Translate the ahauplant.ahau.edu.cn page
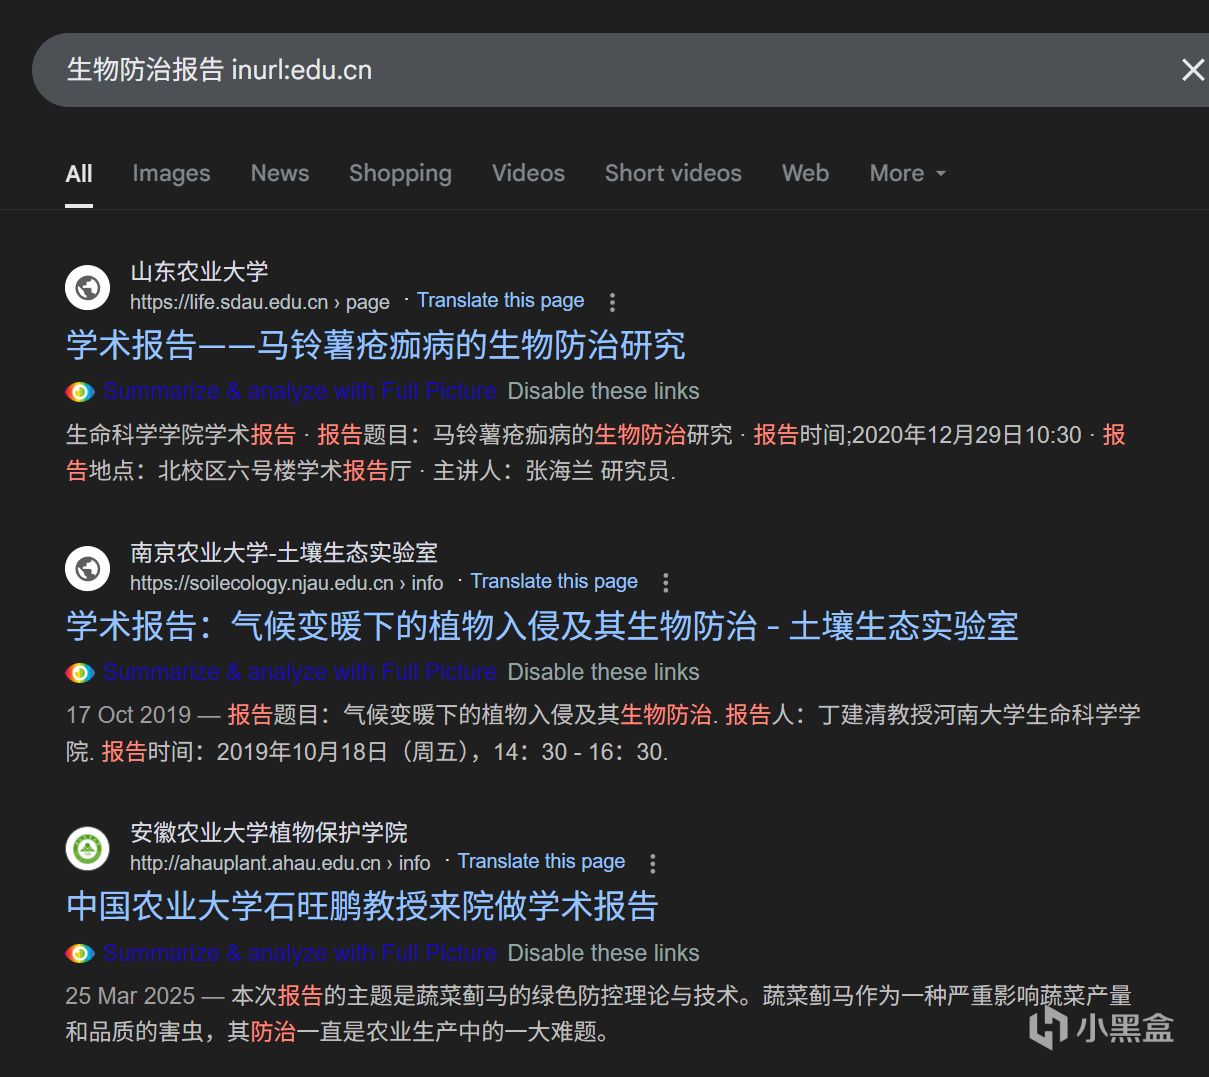The width and height of the screenshot is (1209, 1077). 541,861
